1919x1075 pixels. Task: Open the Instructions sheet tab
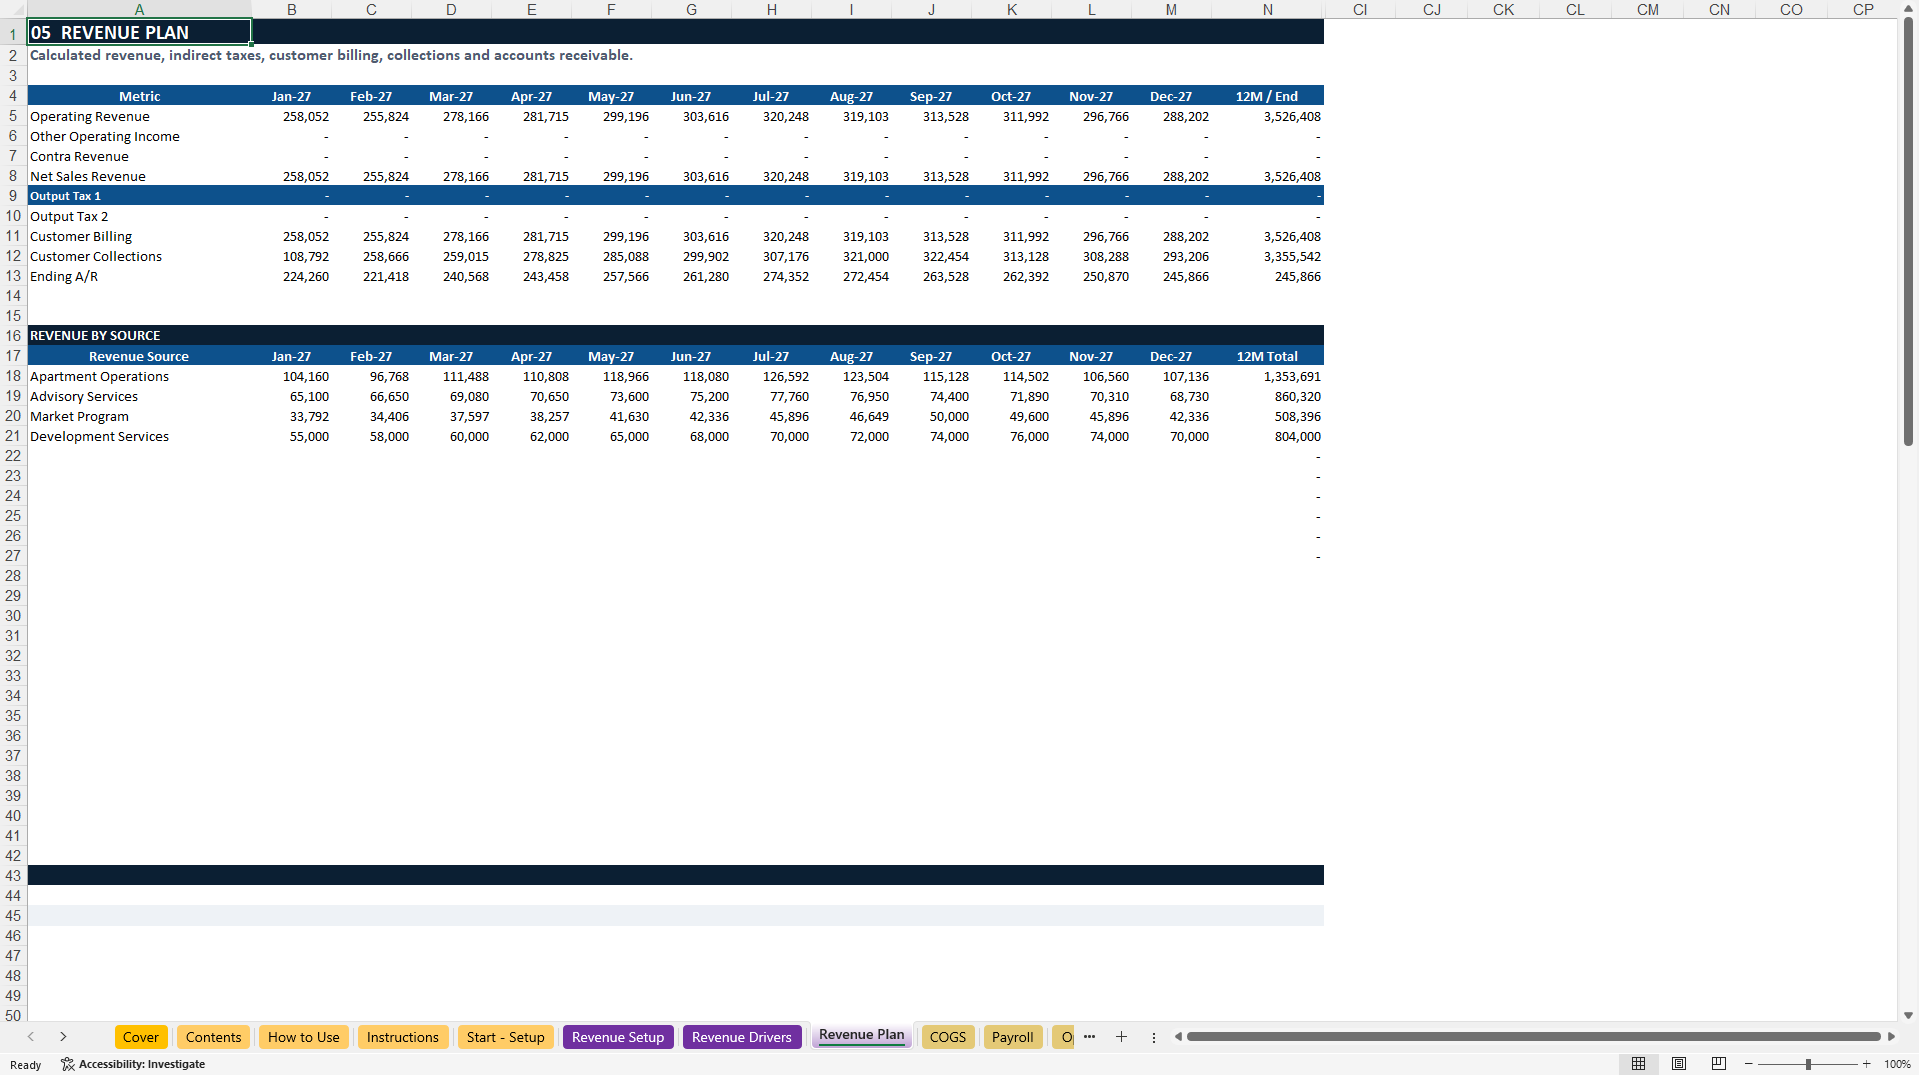coord(402,1037)
